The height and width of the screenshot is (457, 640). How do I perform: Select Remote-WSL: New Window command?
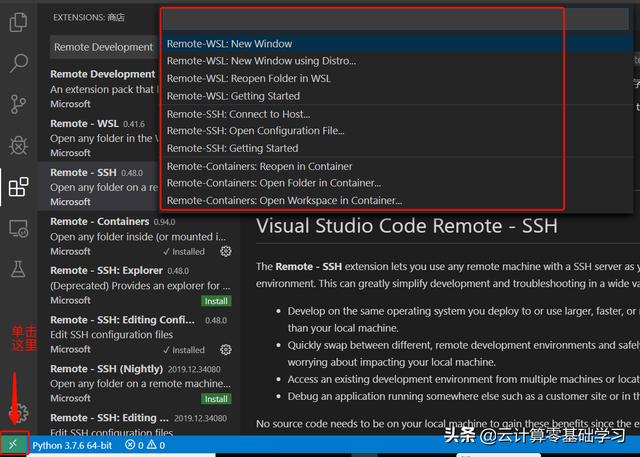[x=398, y=44]
